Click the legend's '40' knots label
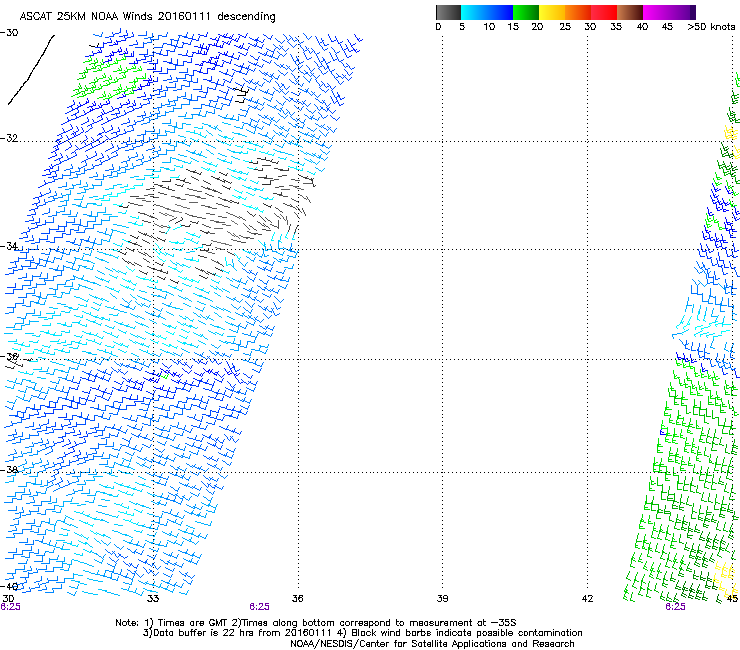The width and height of the screenshot is (740, 650). click(x=642, y=26)
